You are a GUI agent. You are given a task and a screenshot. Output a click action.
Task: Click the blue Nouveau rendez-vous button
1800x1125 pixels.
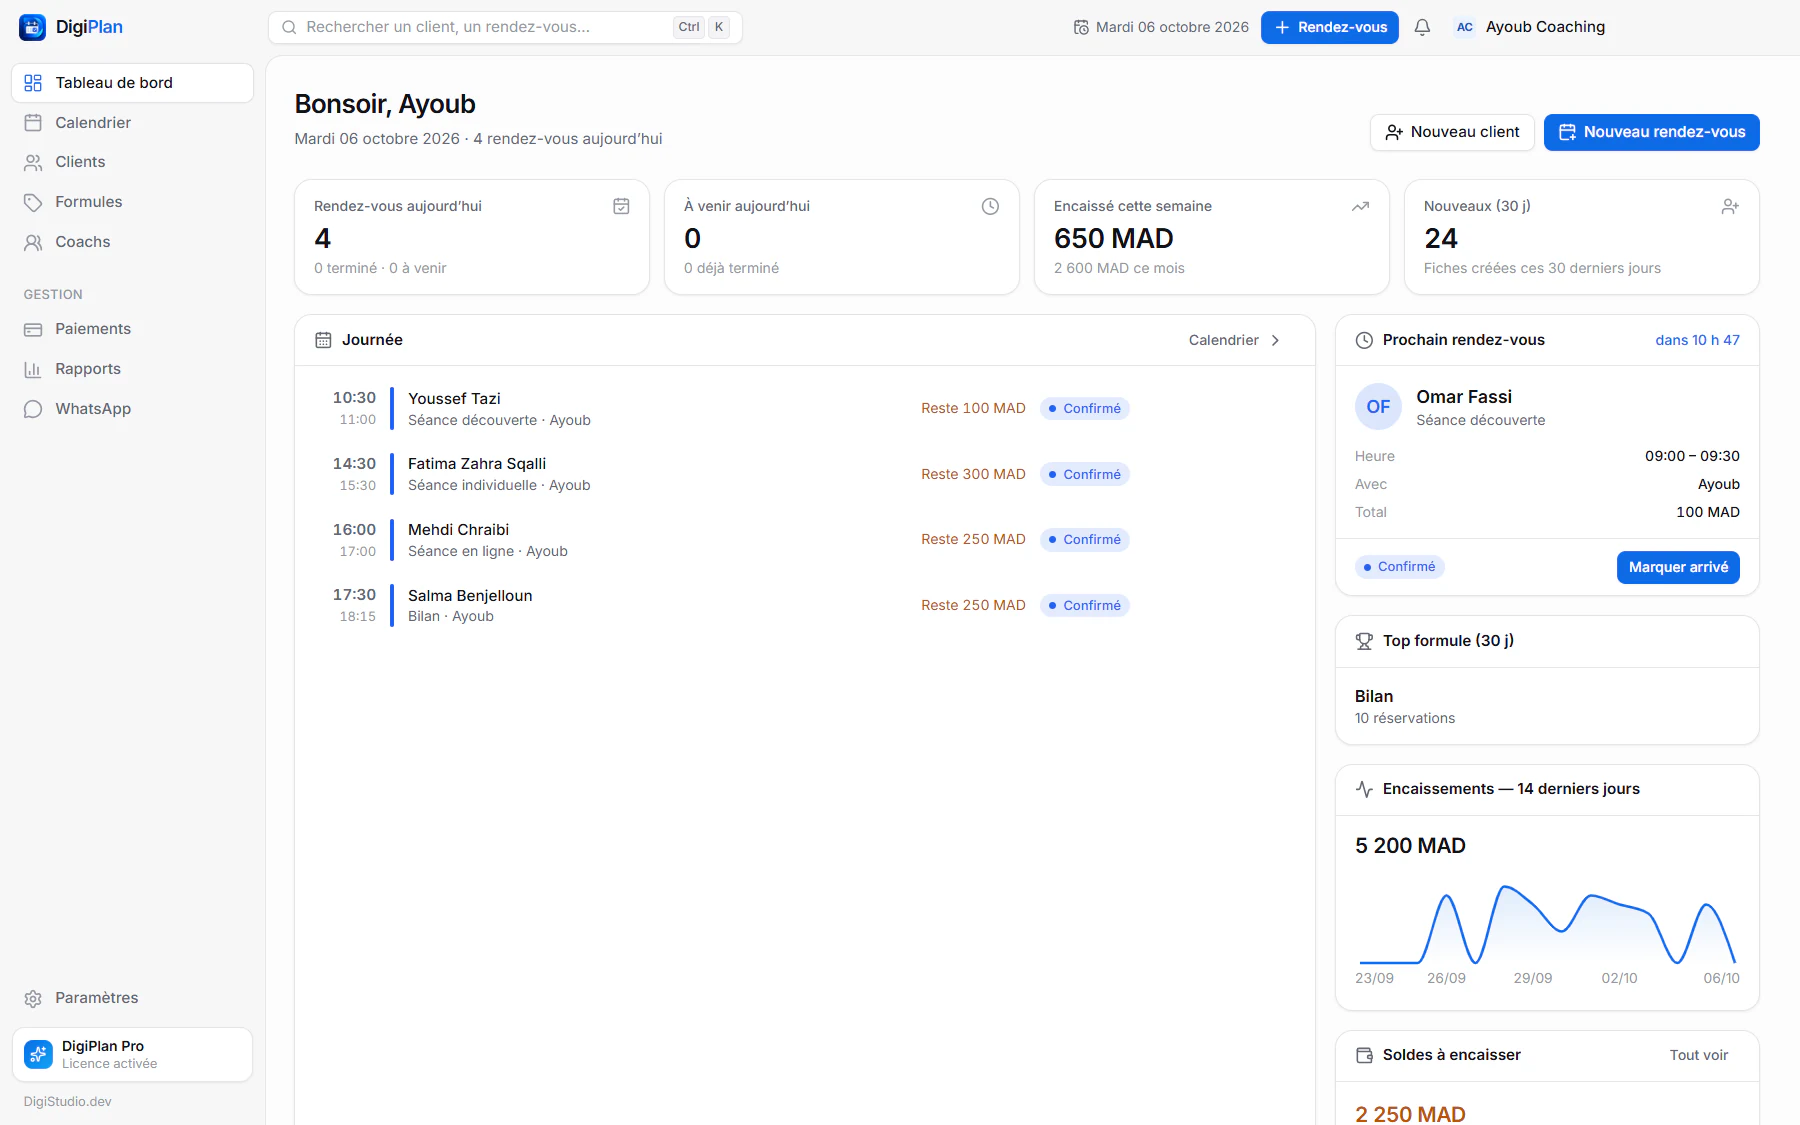coord(1651,132)
